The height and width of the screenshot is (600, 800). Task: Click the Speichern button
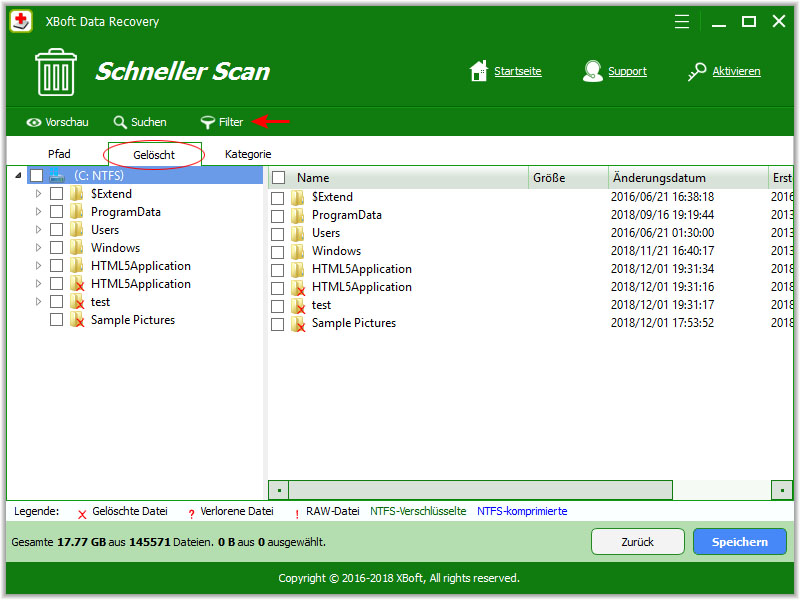[x=739, y=542]
